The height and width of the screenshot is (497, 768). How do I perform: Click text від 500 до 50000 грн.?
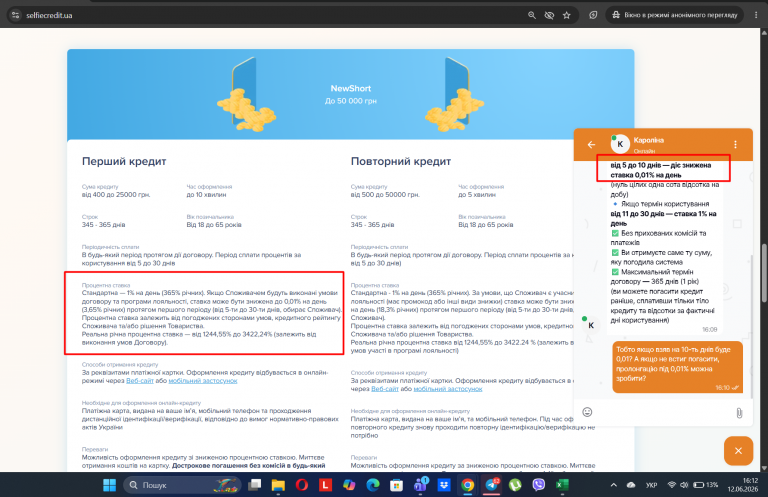tap(385, 194)
